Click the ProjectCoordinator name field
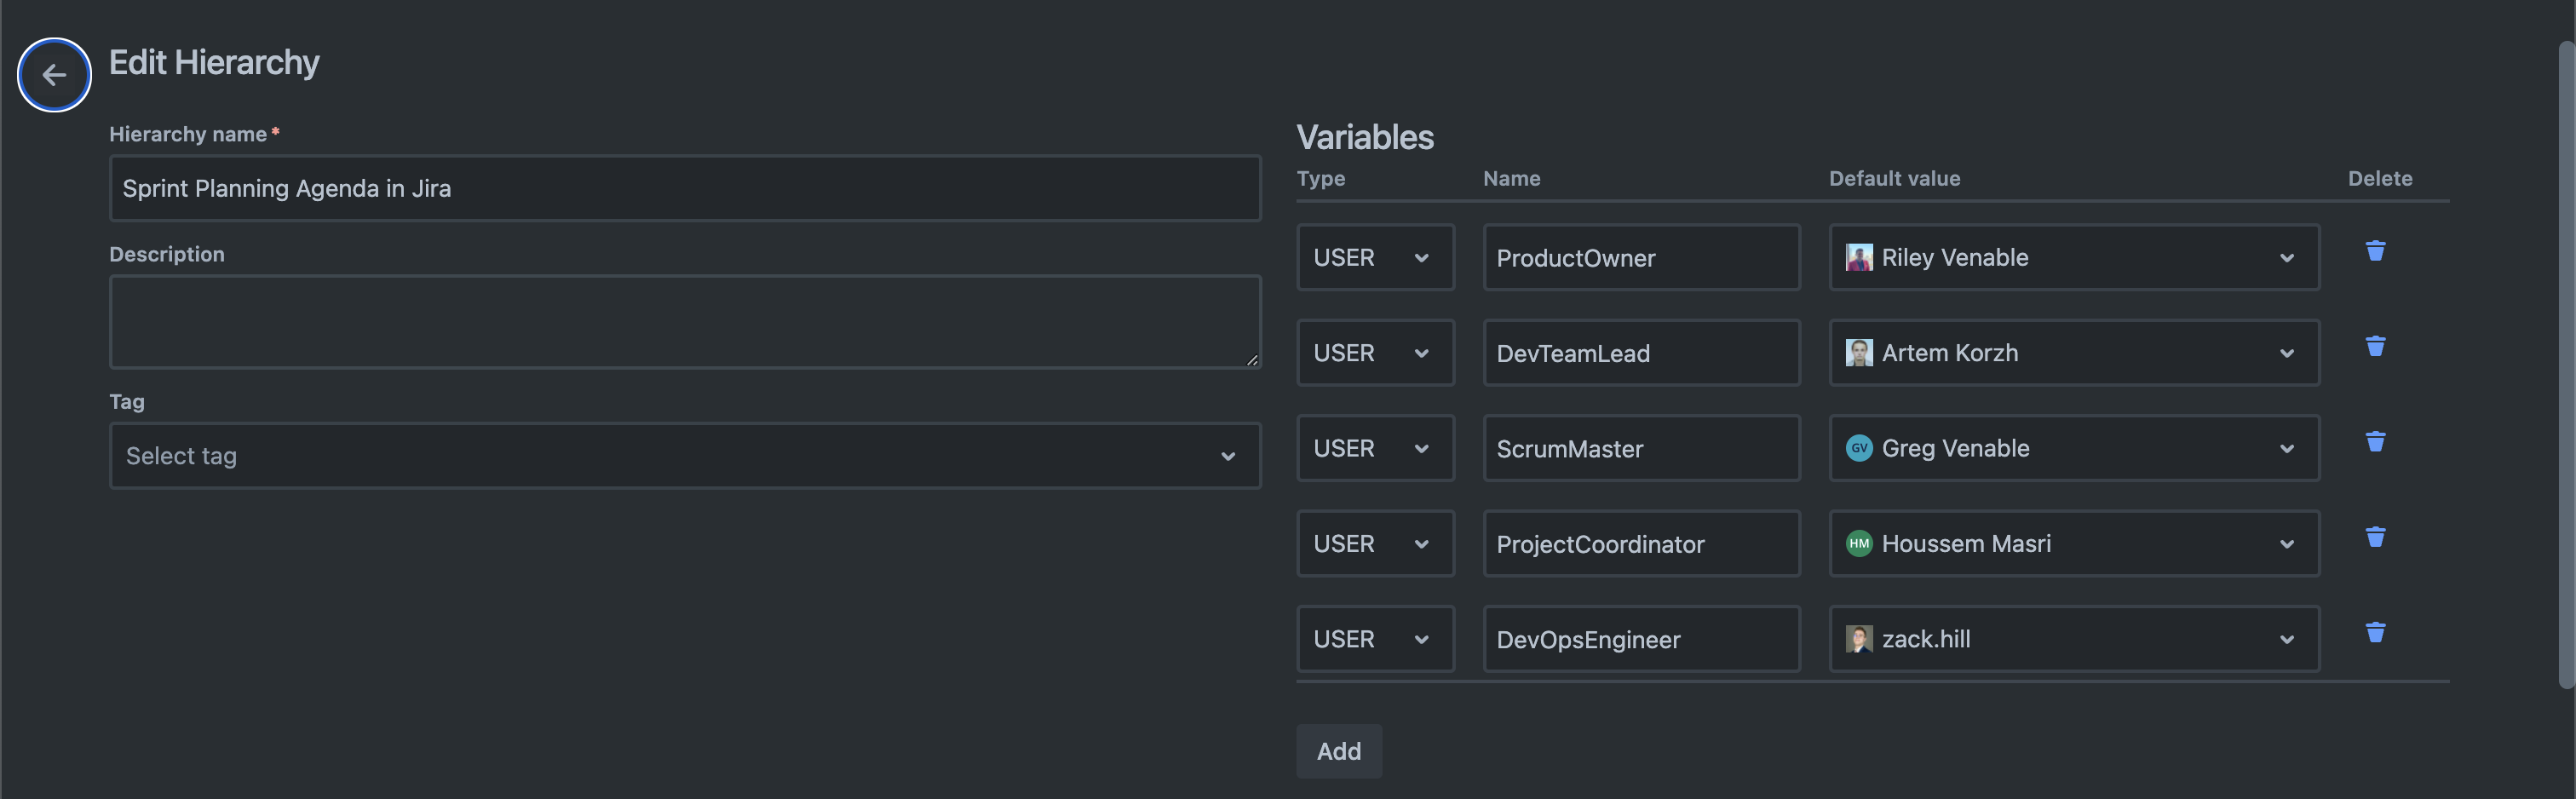Viewport: 2576px width, 799px height. coord(1640,544)
